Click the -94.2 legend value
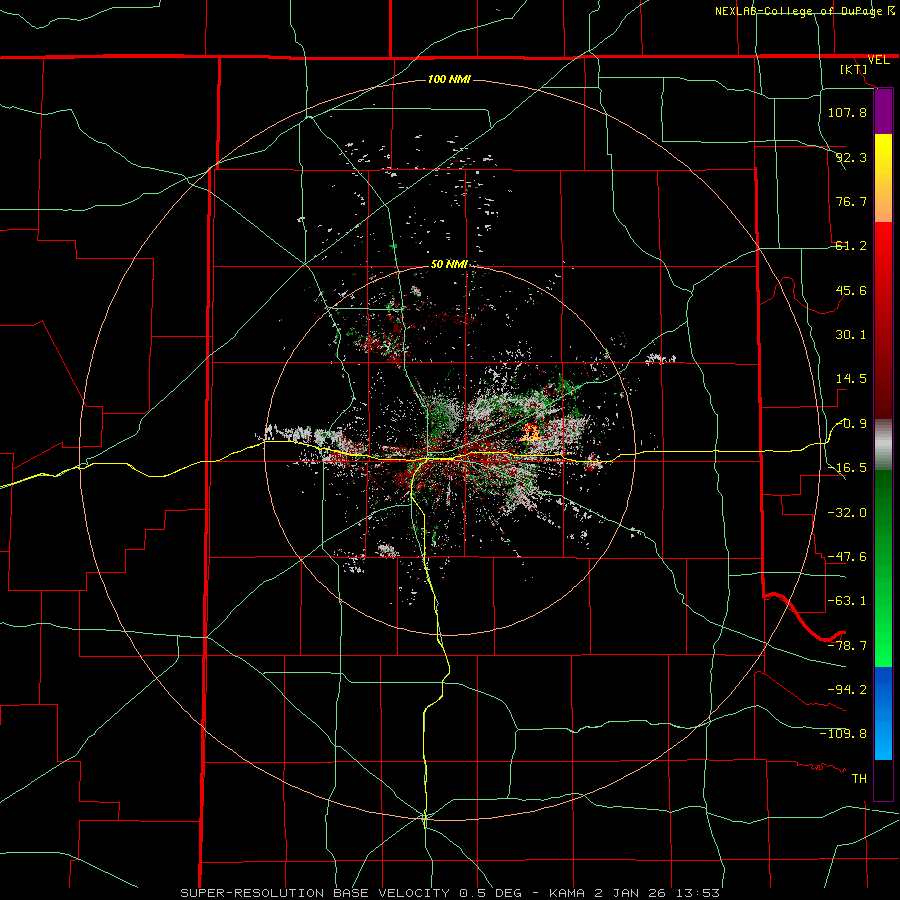Image resolution: width=900 pixels, height=900 pixels. [847, 689]
